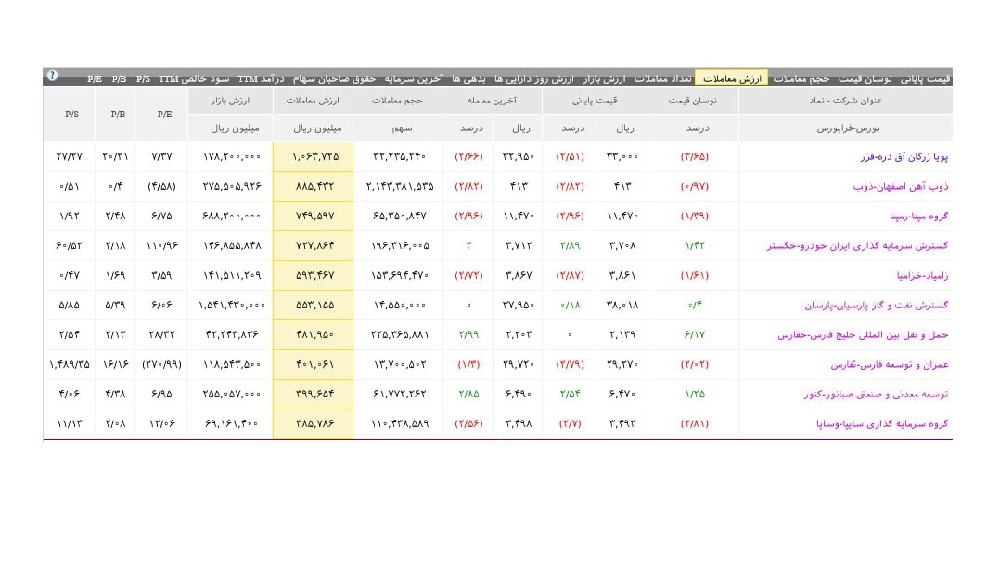Open the سود خالص TTM tab

[x=193, y=78]
